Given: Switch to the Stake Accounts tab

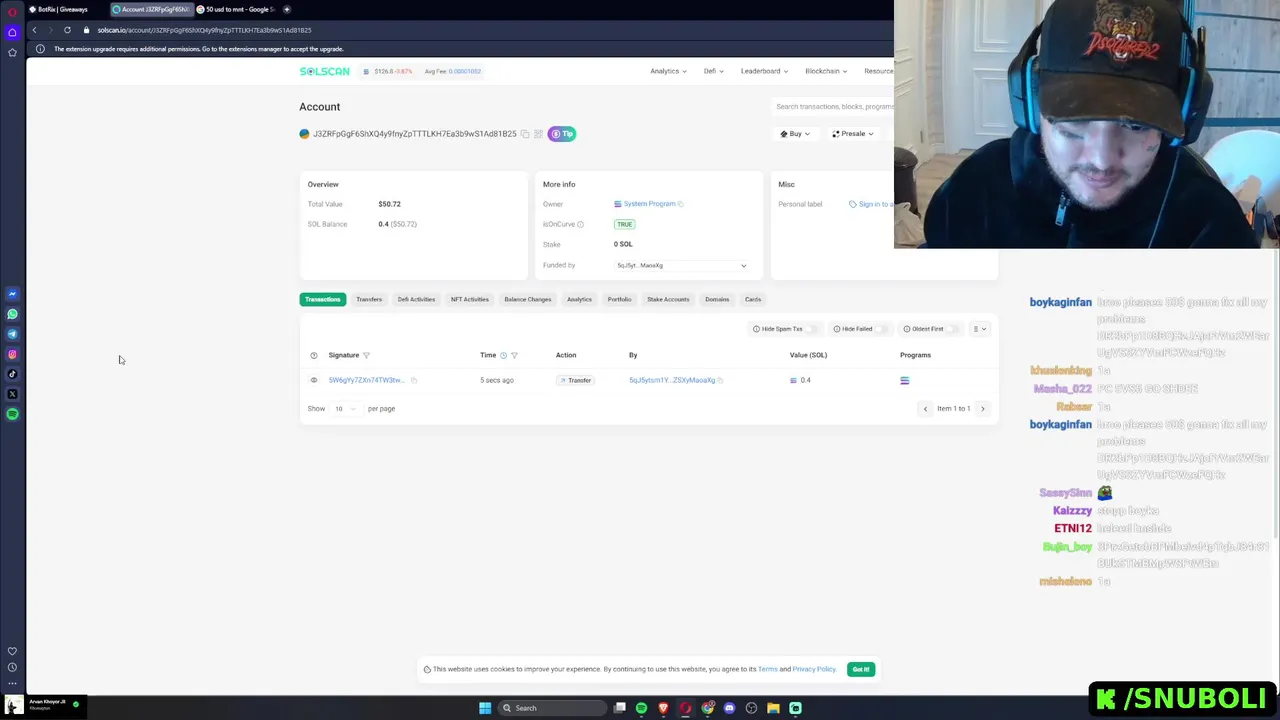Looking at the screenshot, I should (x=668, y=299).
